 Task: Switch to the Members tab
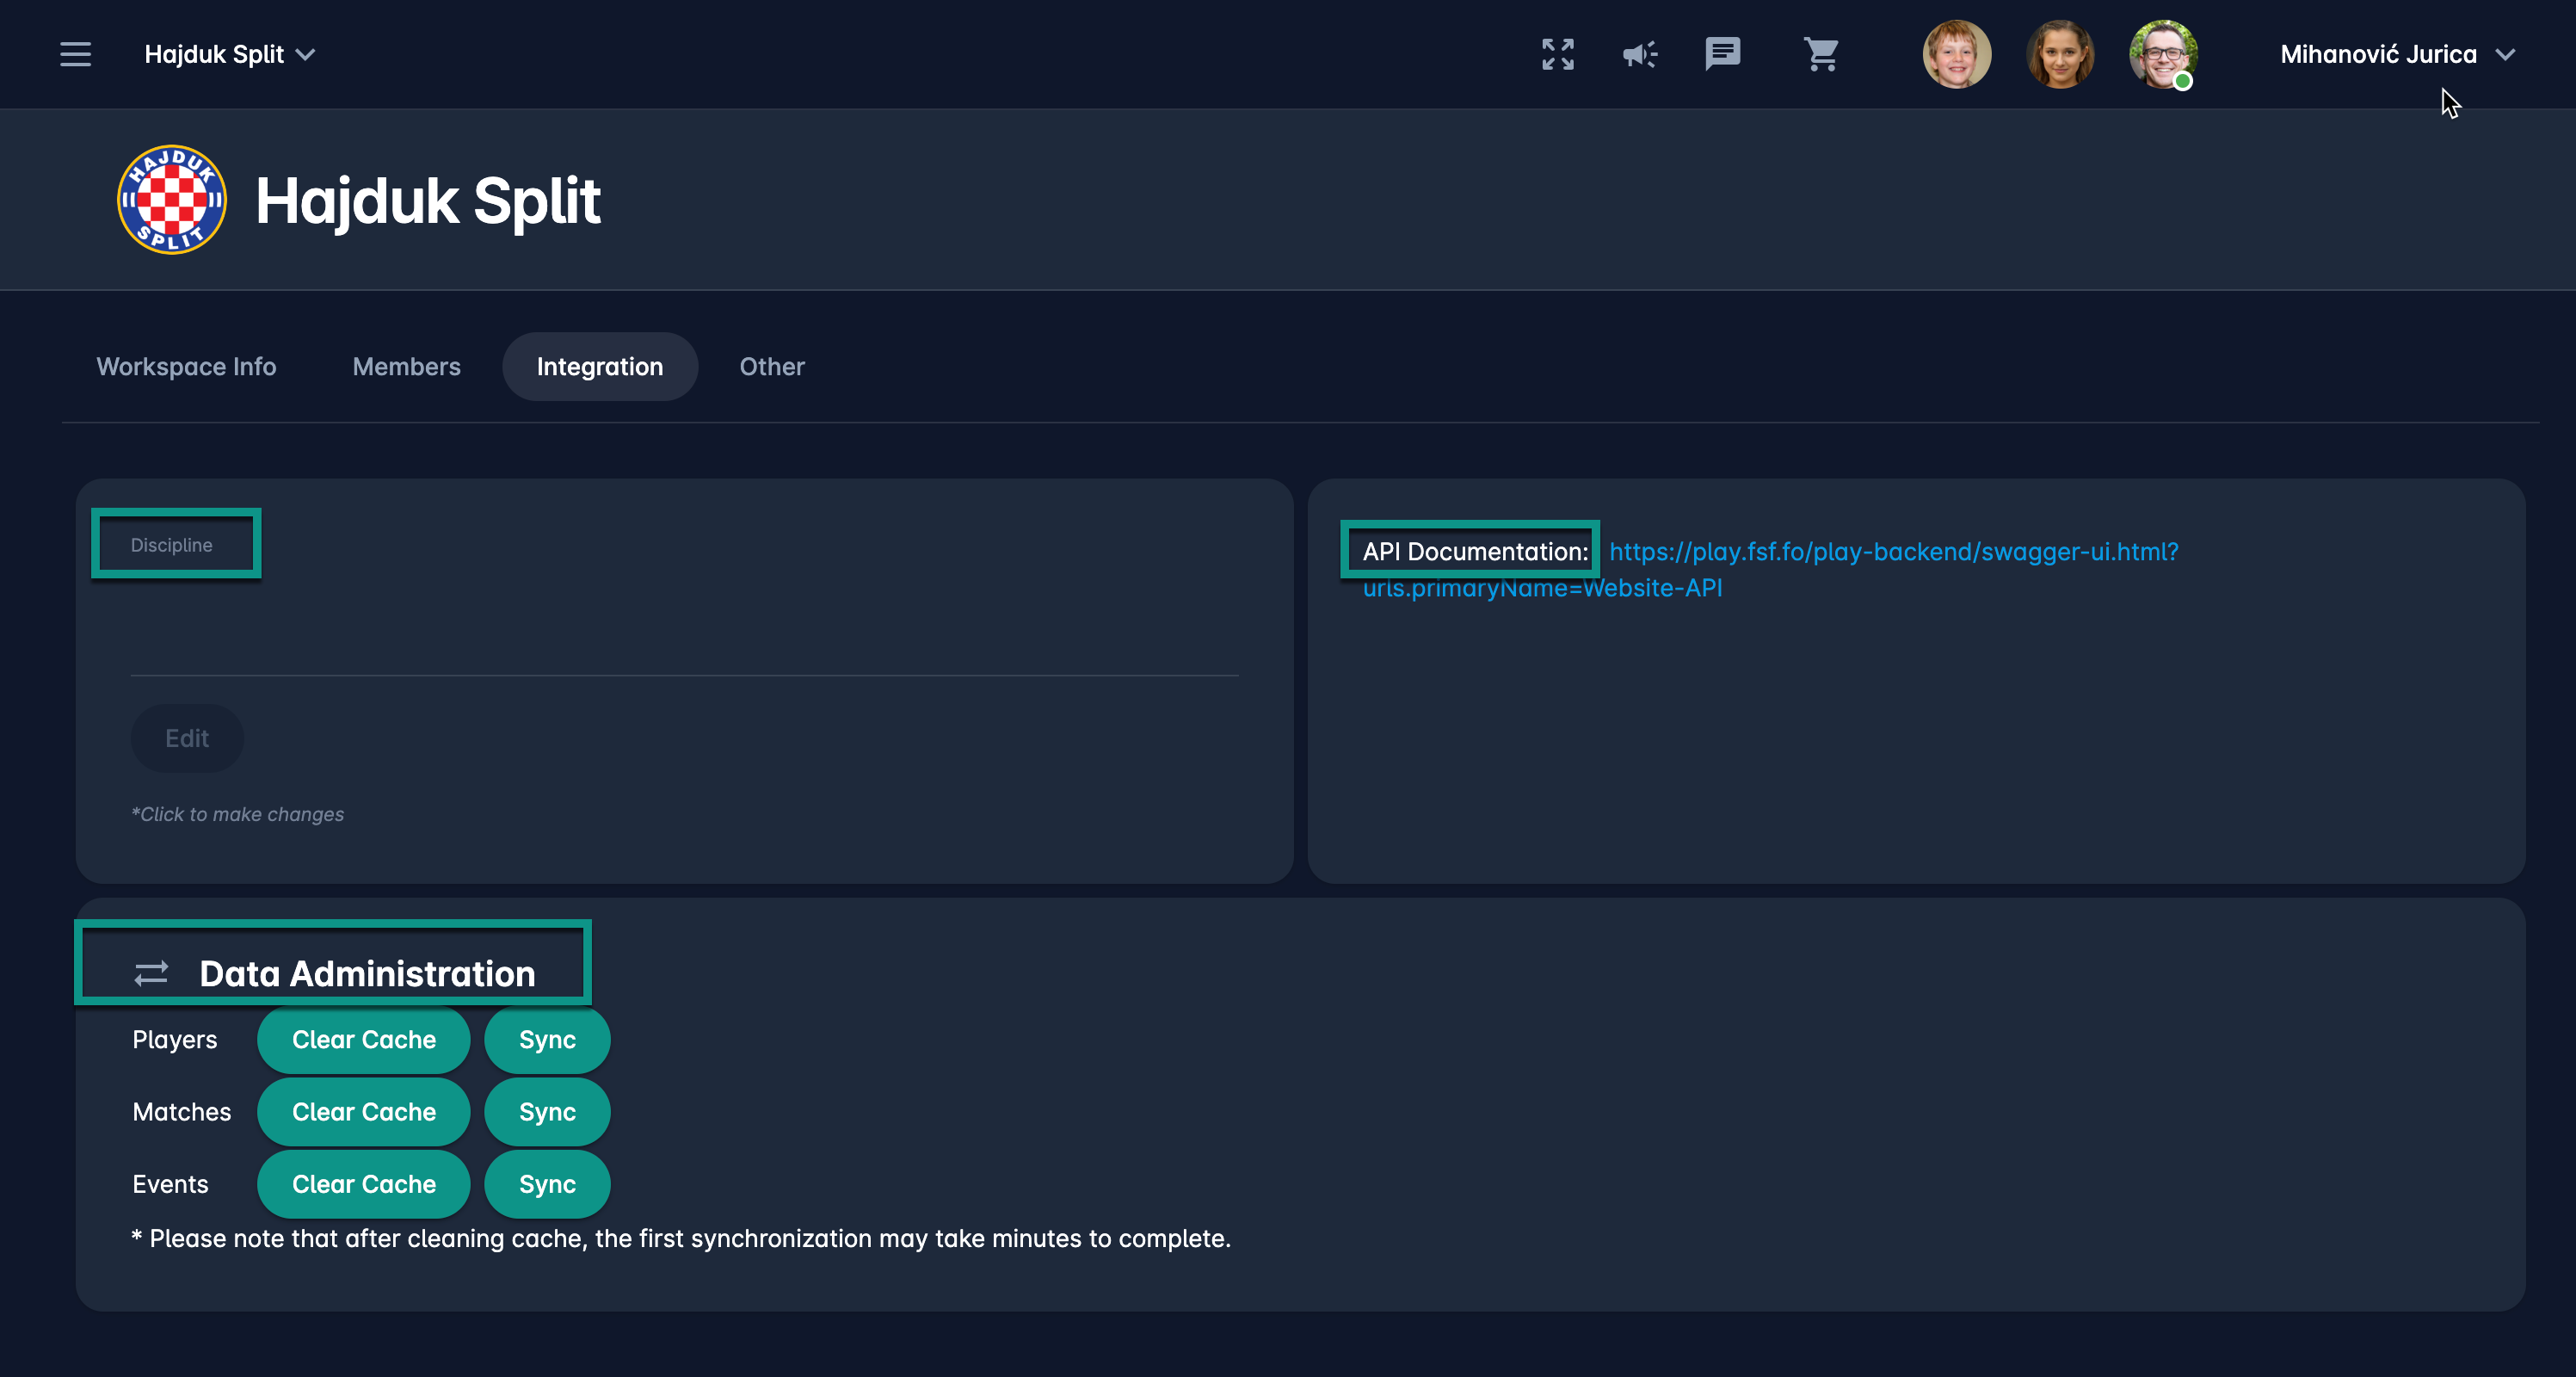[406, 367]
